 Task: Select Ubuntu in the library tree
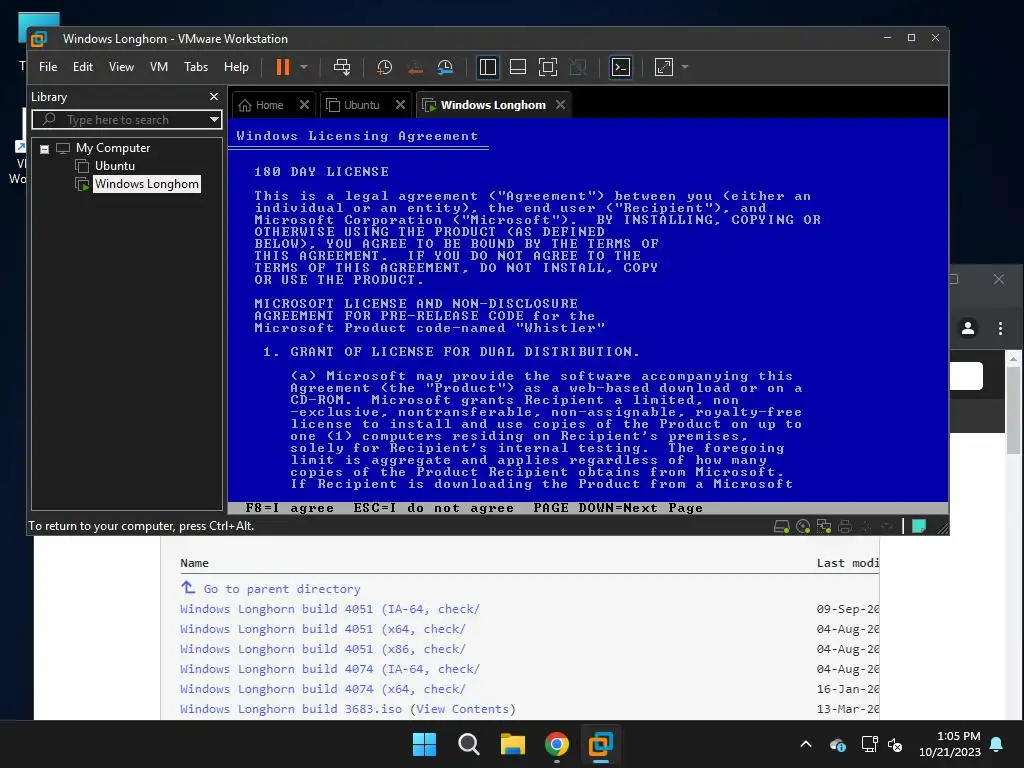(115, 166)
